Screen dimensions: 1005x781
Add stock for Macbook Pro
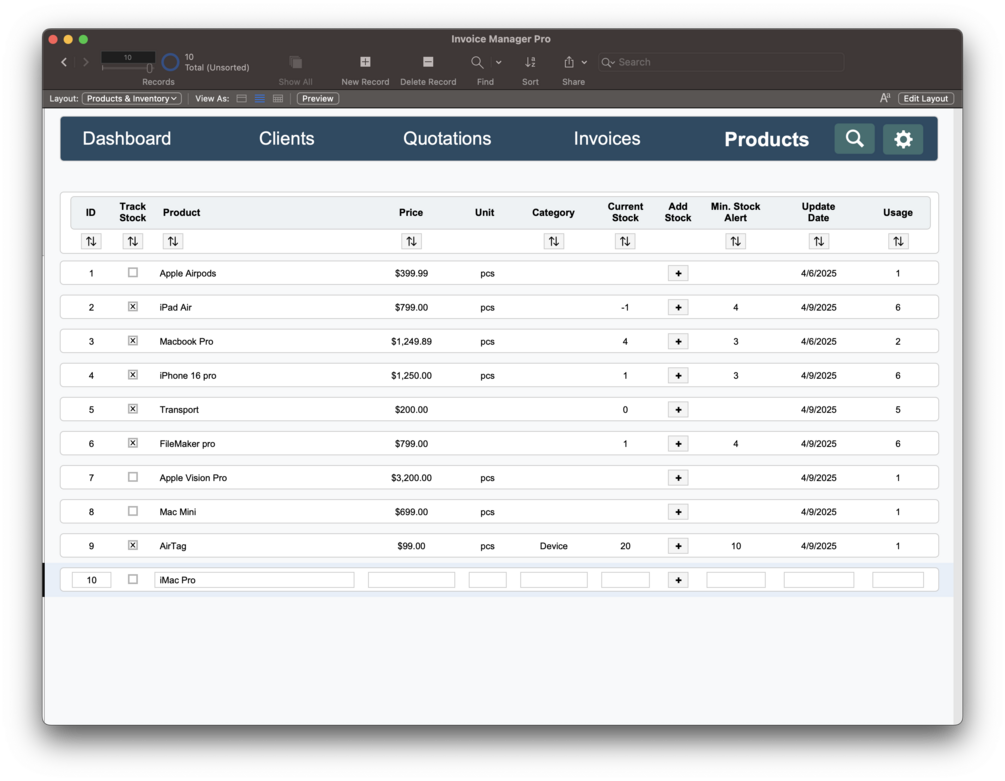[x=678, y=341]
